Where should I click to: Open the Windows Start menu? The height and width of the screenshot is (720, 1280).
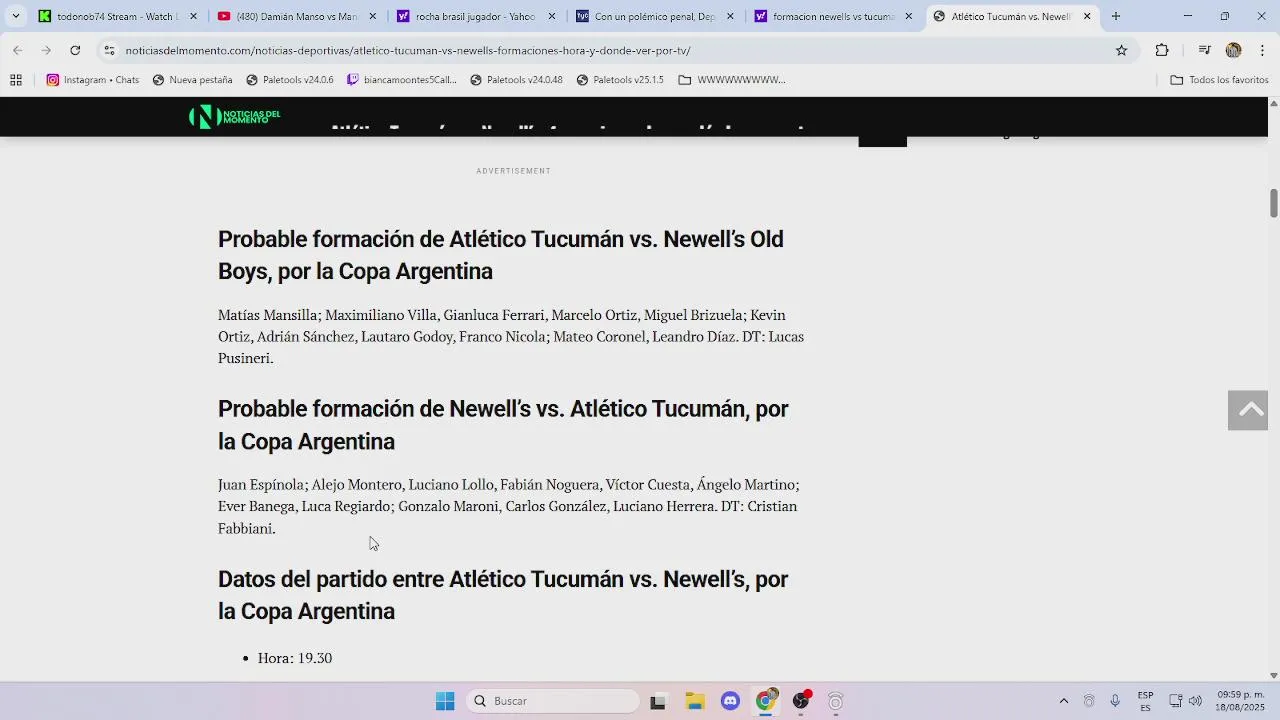(445, 701)
